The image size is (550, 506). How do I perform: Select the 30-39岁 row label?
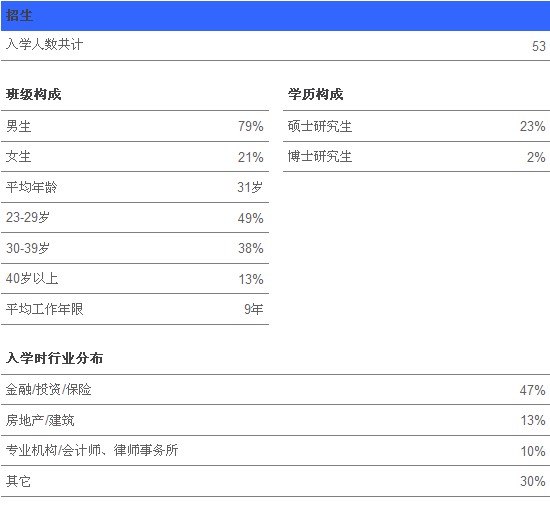coord(28,248)
